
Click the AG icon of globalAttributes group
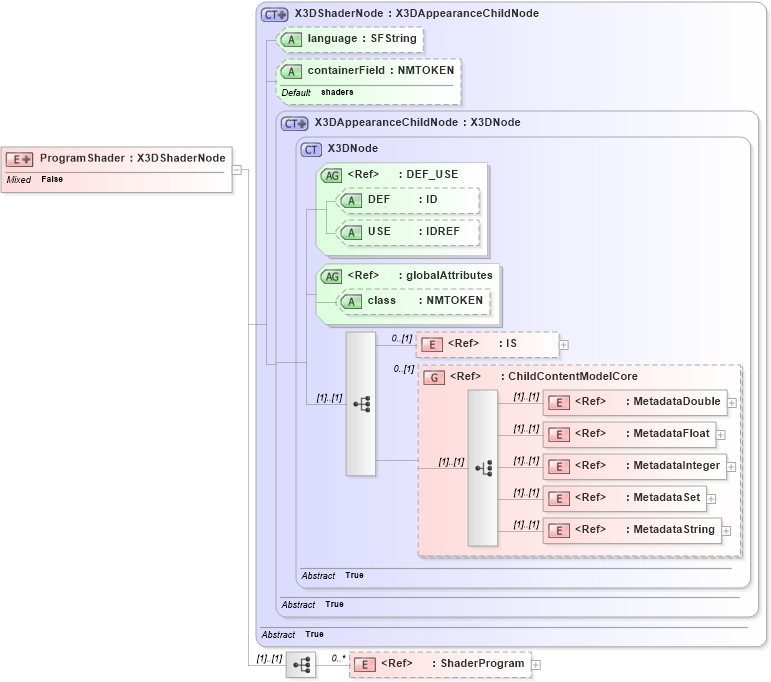(x=332, y=276)
